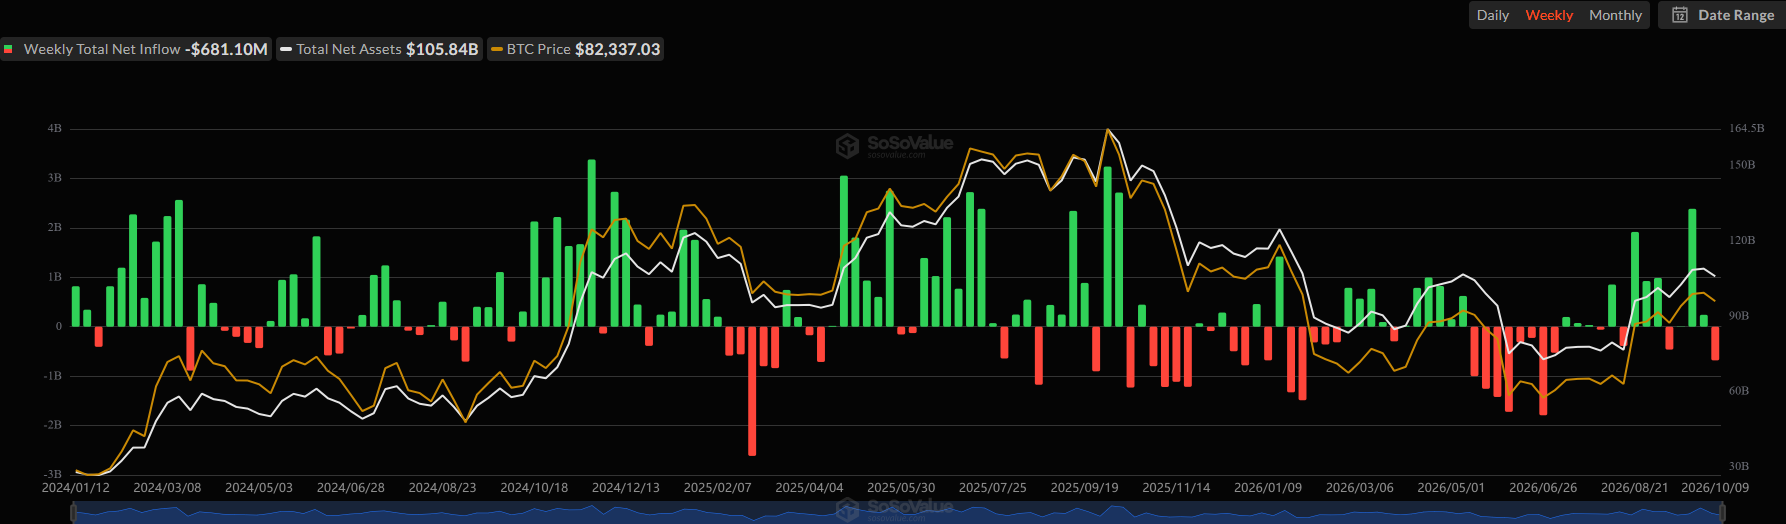Image resolution: width=1786 pixels, height=524 pixels.
Task: Switch to the Daily view
Action: [1492, 15]
